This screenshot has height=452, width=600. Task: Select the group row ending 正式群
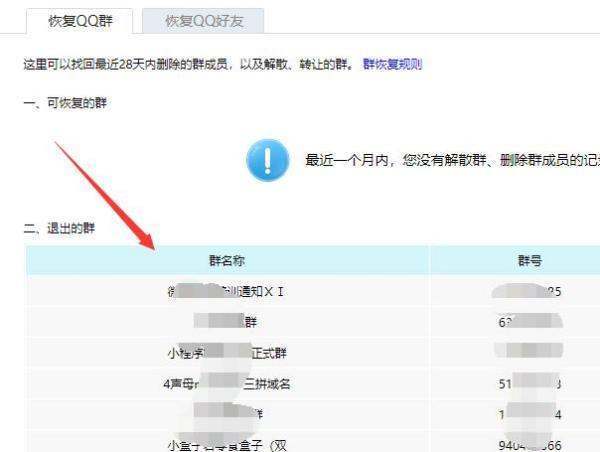click(227, 352)
